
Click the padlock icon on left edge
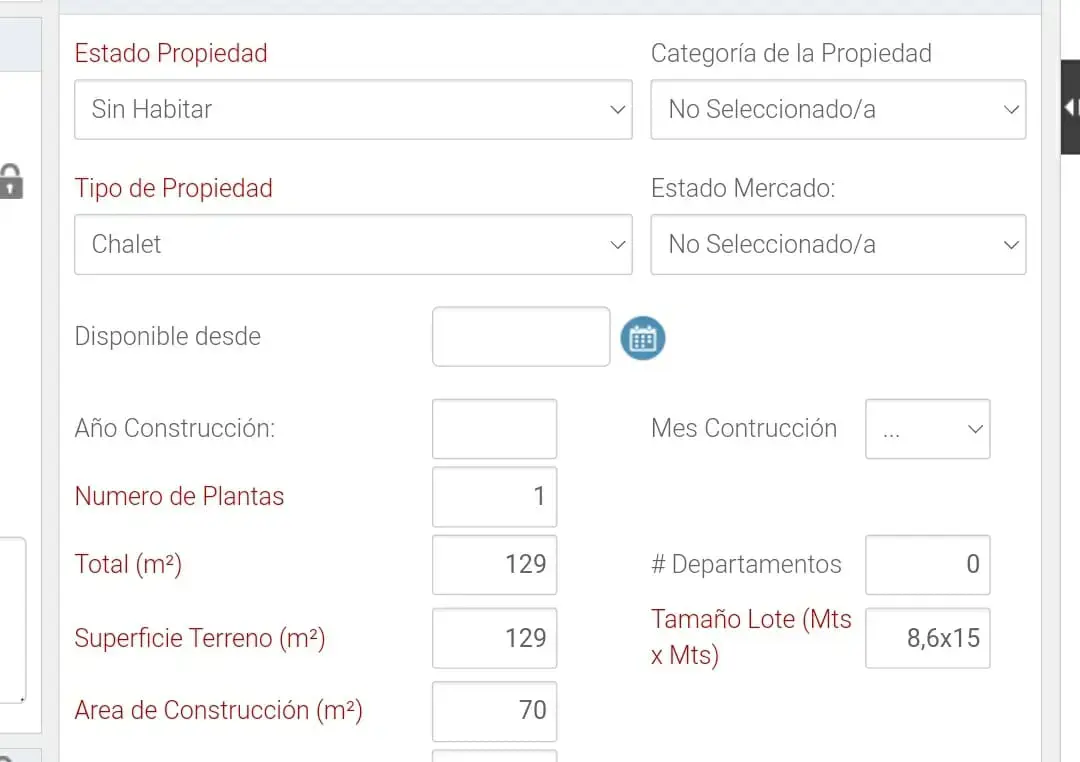coord(10,182)
